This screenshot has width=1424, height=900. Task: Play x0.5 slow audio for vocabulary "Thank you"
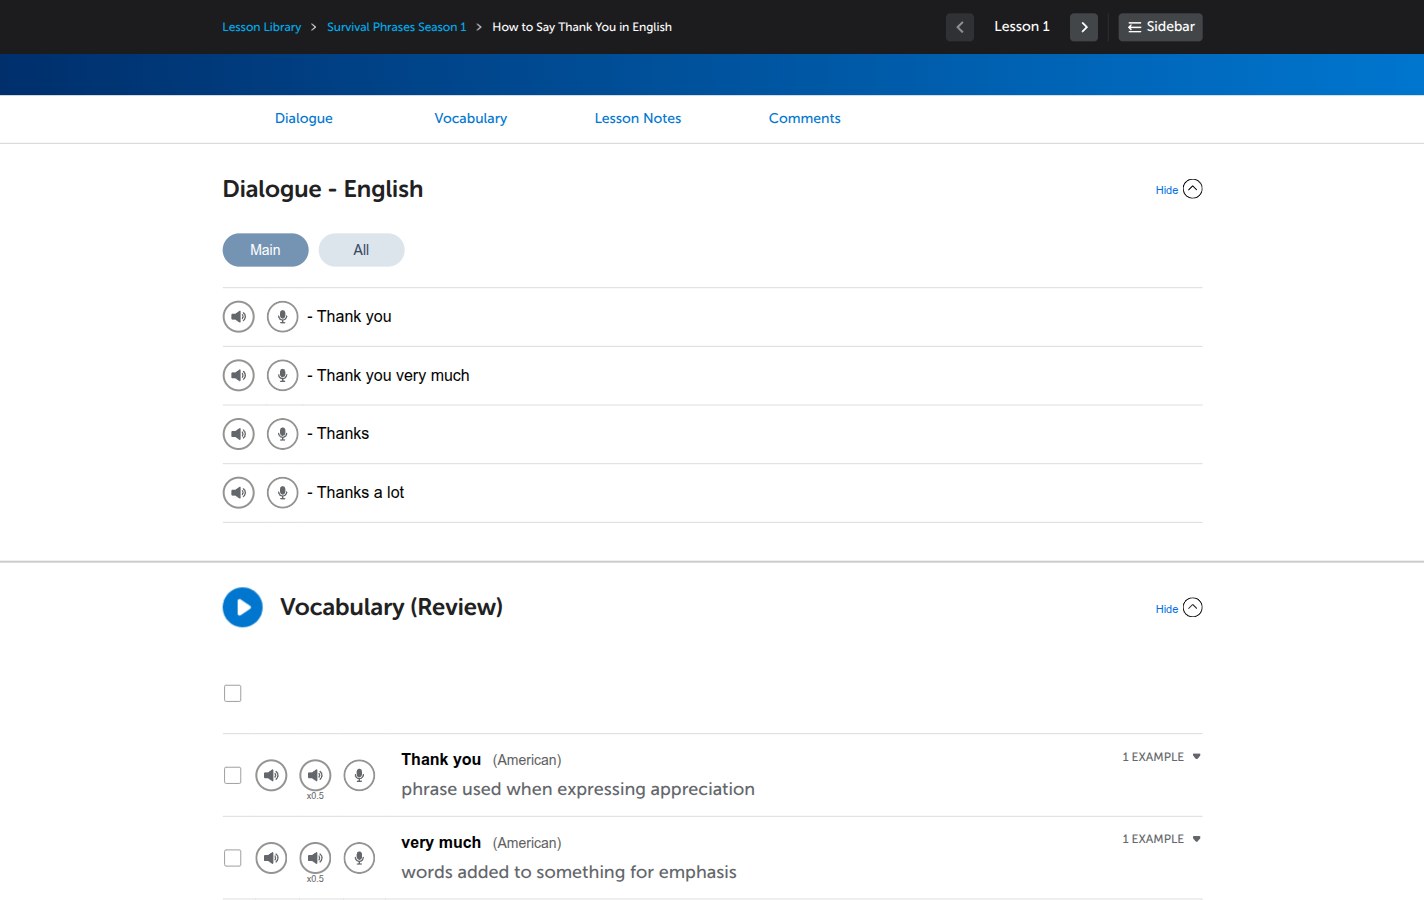[x=315, y=775]
